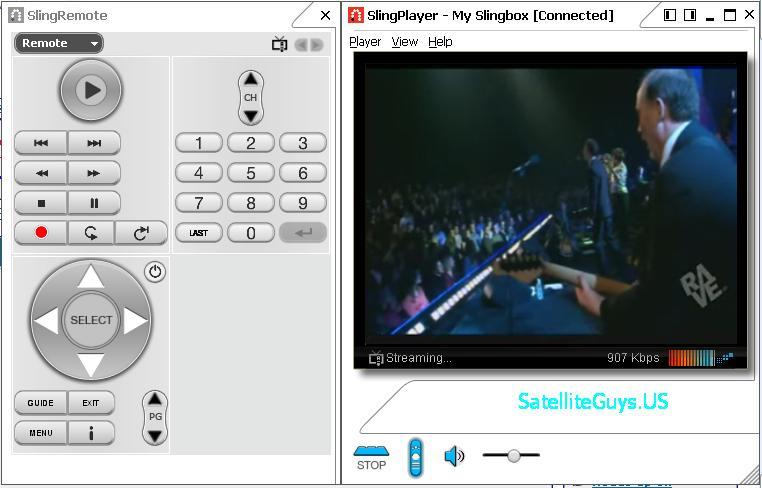Open the Player menu

point(365,42)
